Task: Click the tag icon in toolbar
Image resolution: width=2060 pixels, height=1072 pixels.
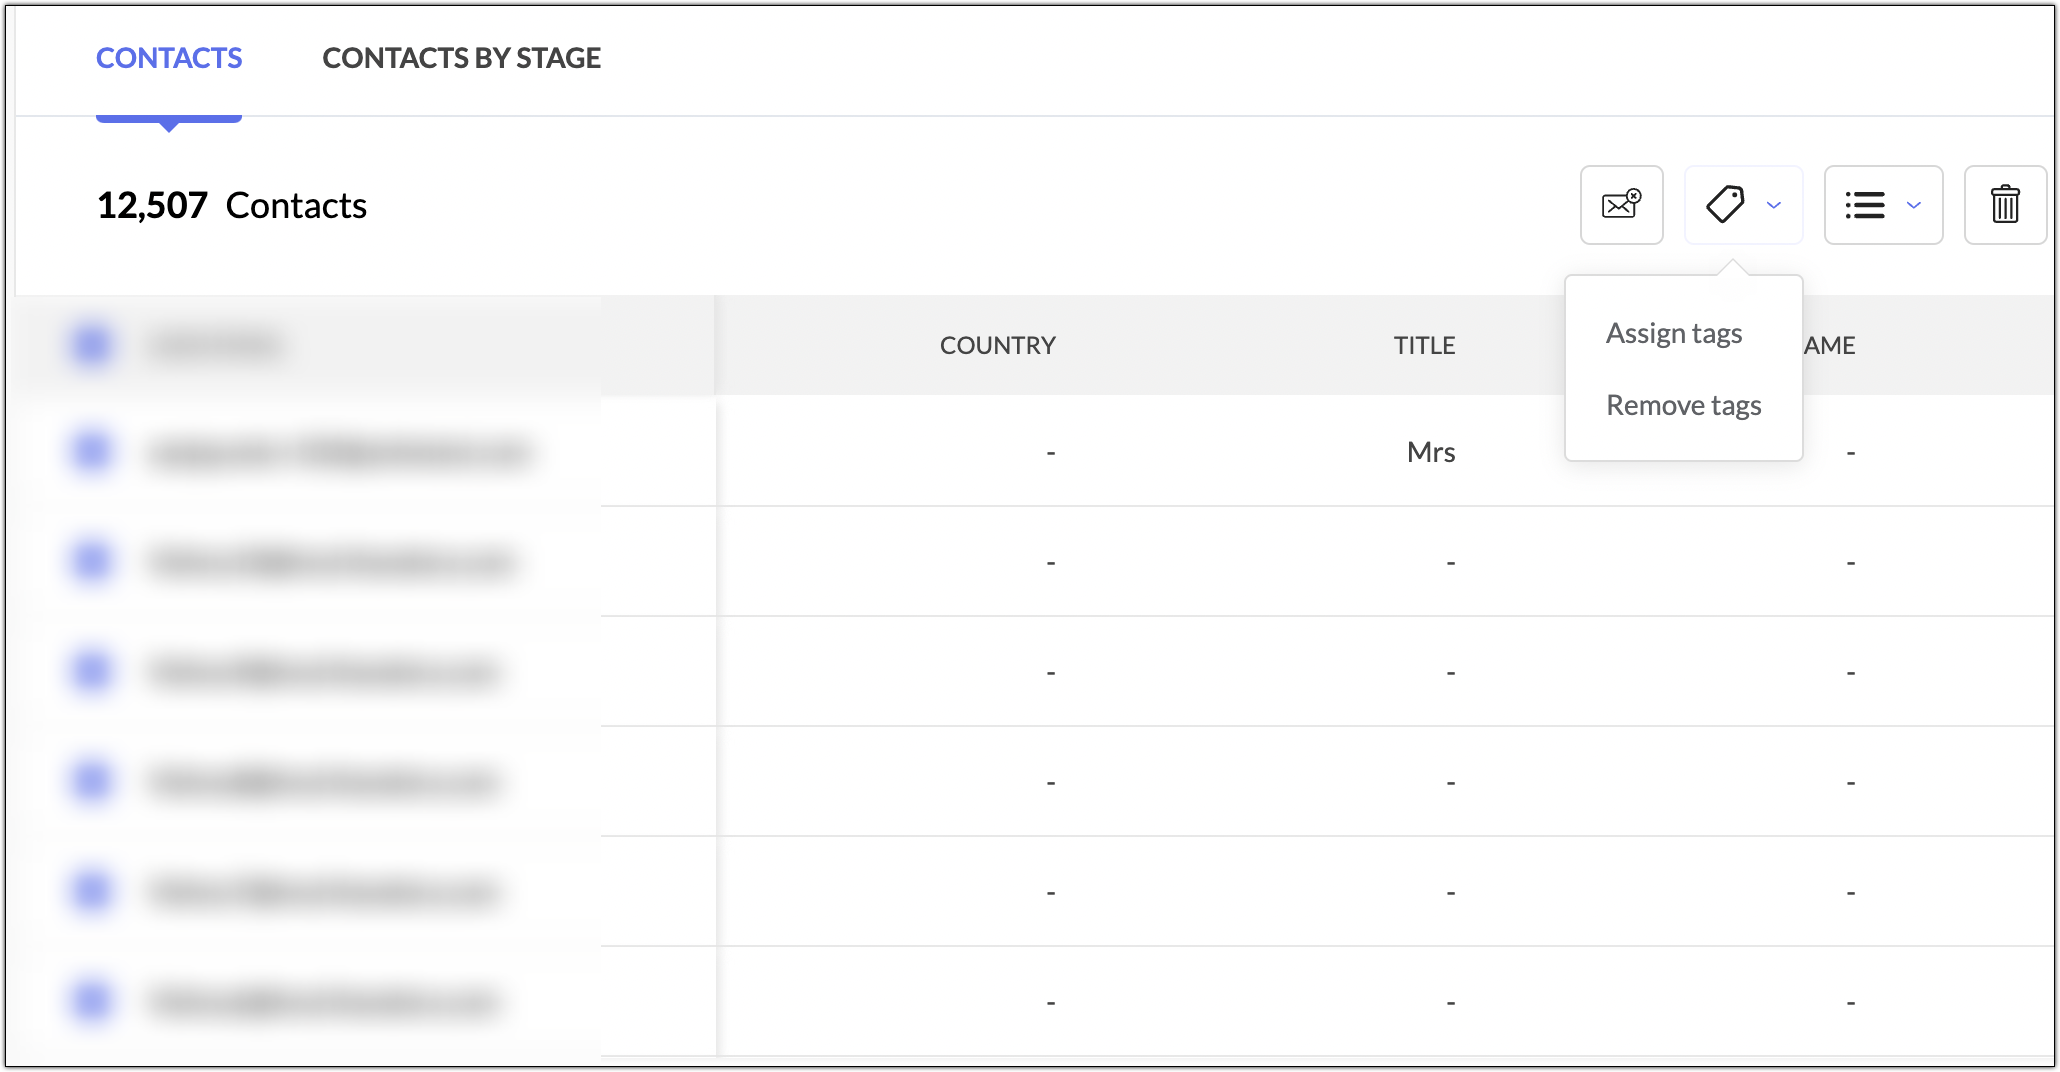Action: tap(1725, 205)
